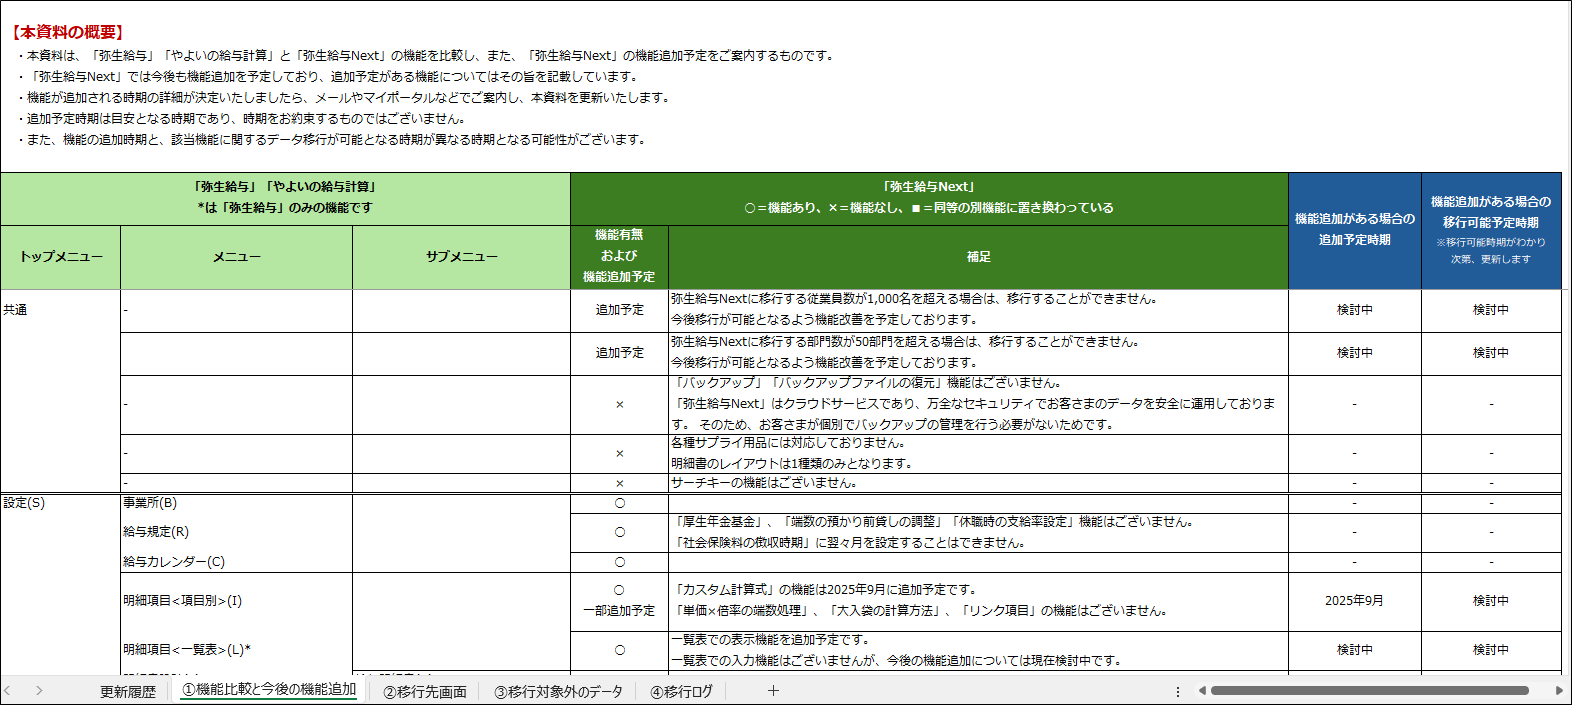This screenshot has width=1572, height=705.
Task: Select the トップメニュー column header
Action: coord(61,257)
